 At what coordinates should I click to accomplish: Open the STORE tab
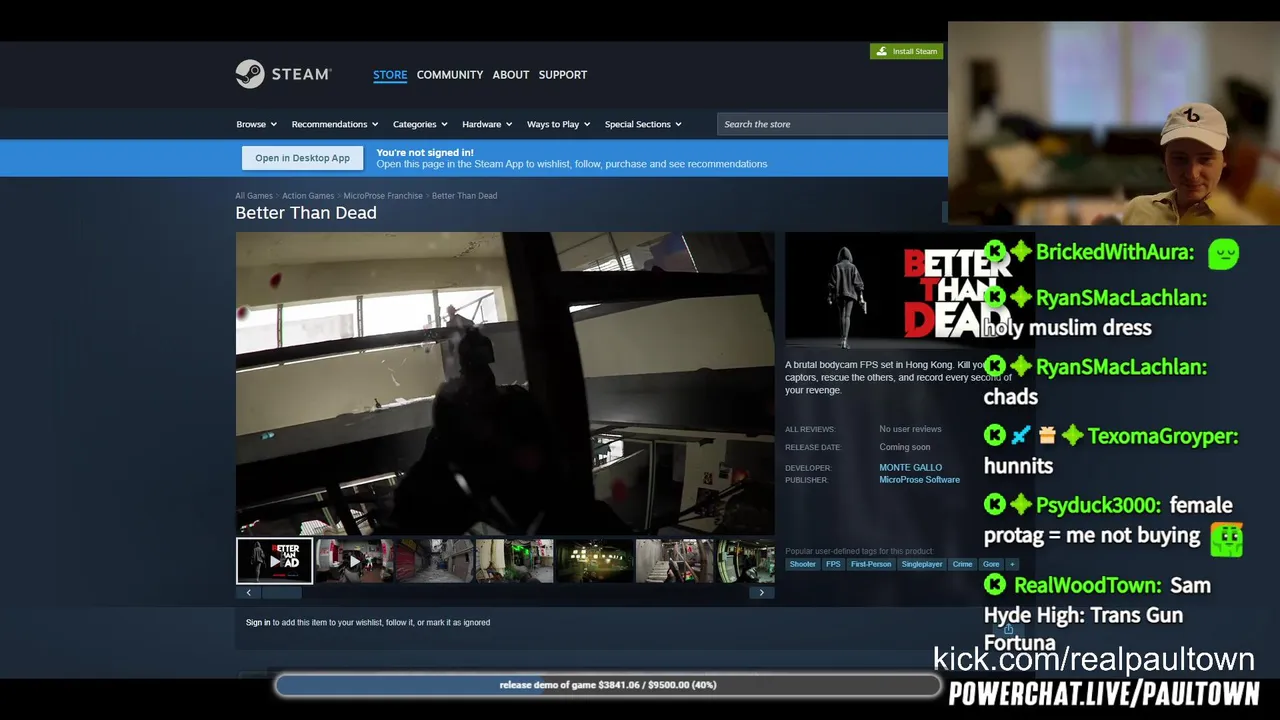(x=390, y=75)
